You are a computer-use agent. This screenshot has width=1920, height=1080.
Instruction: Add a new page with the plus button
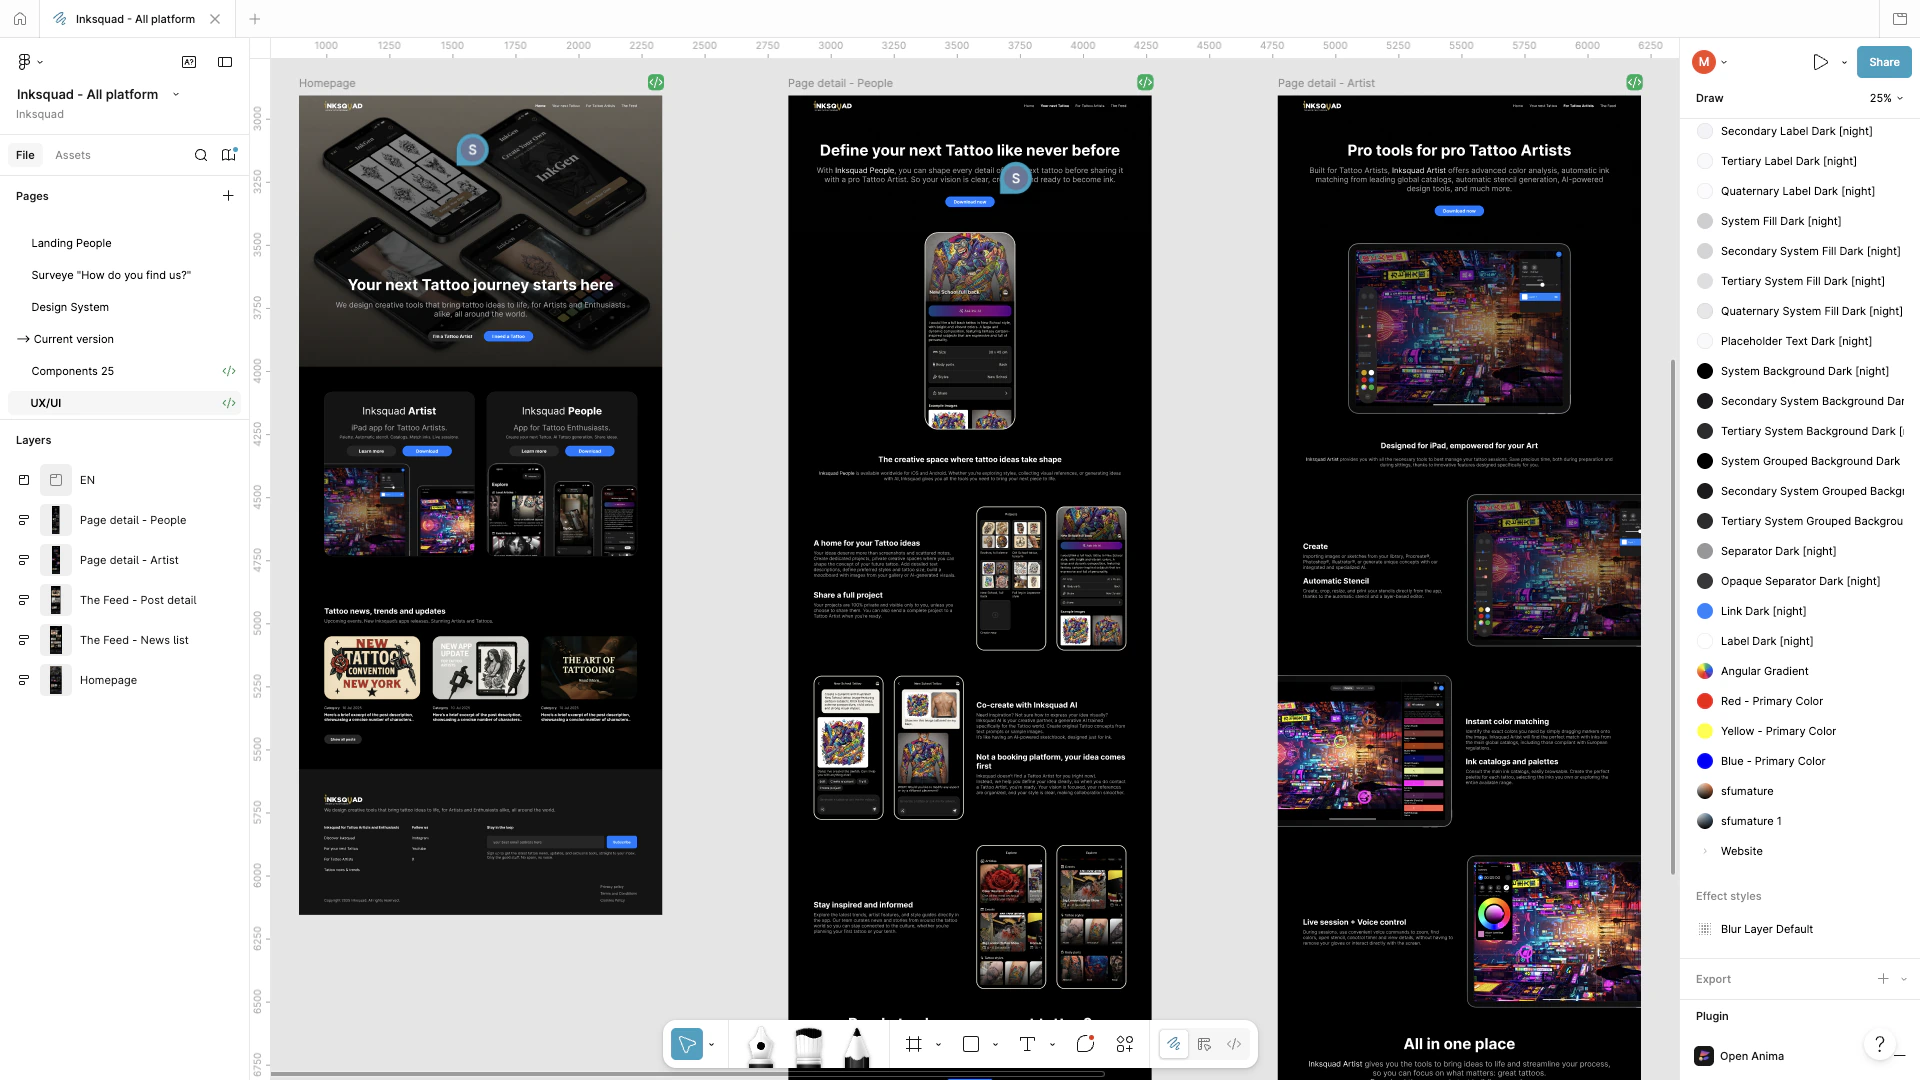pos(228,196)
